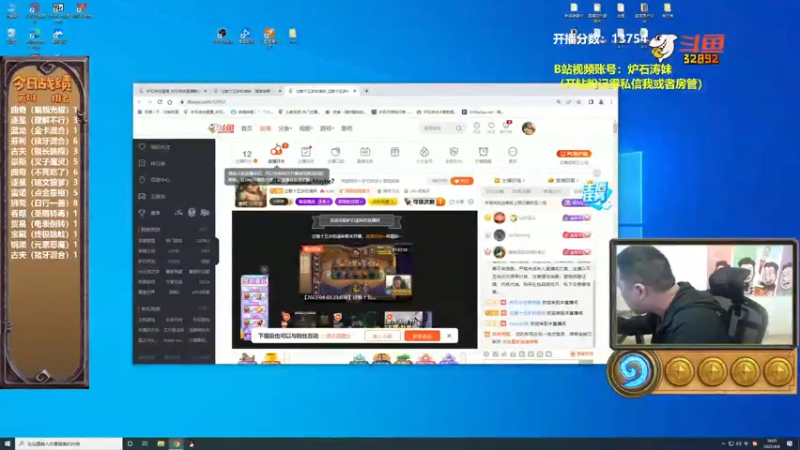800x450 pixels.
Task: Open File Explorer from the taskbar
Action: point(161,444)
